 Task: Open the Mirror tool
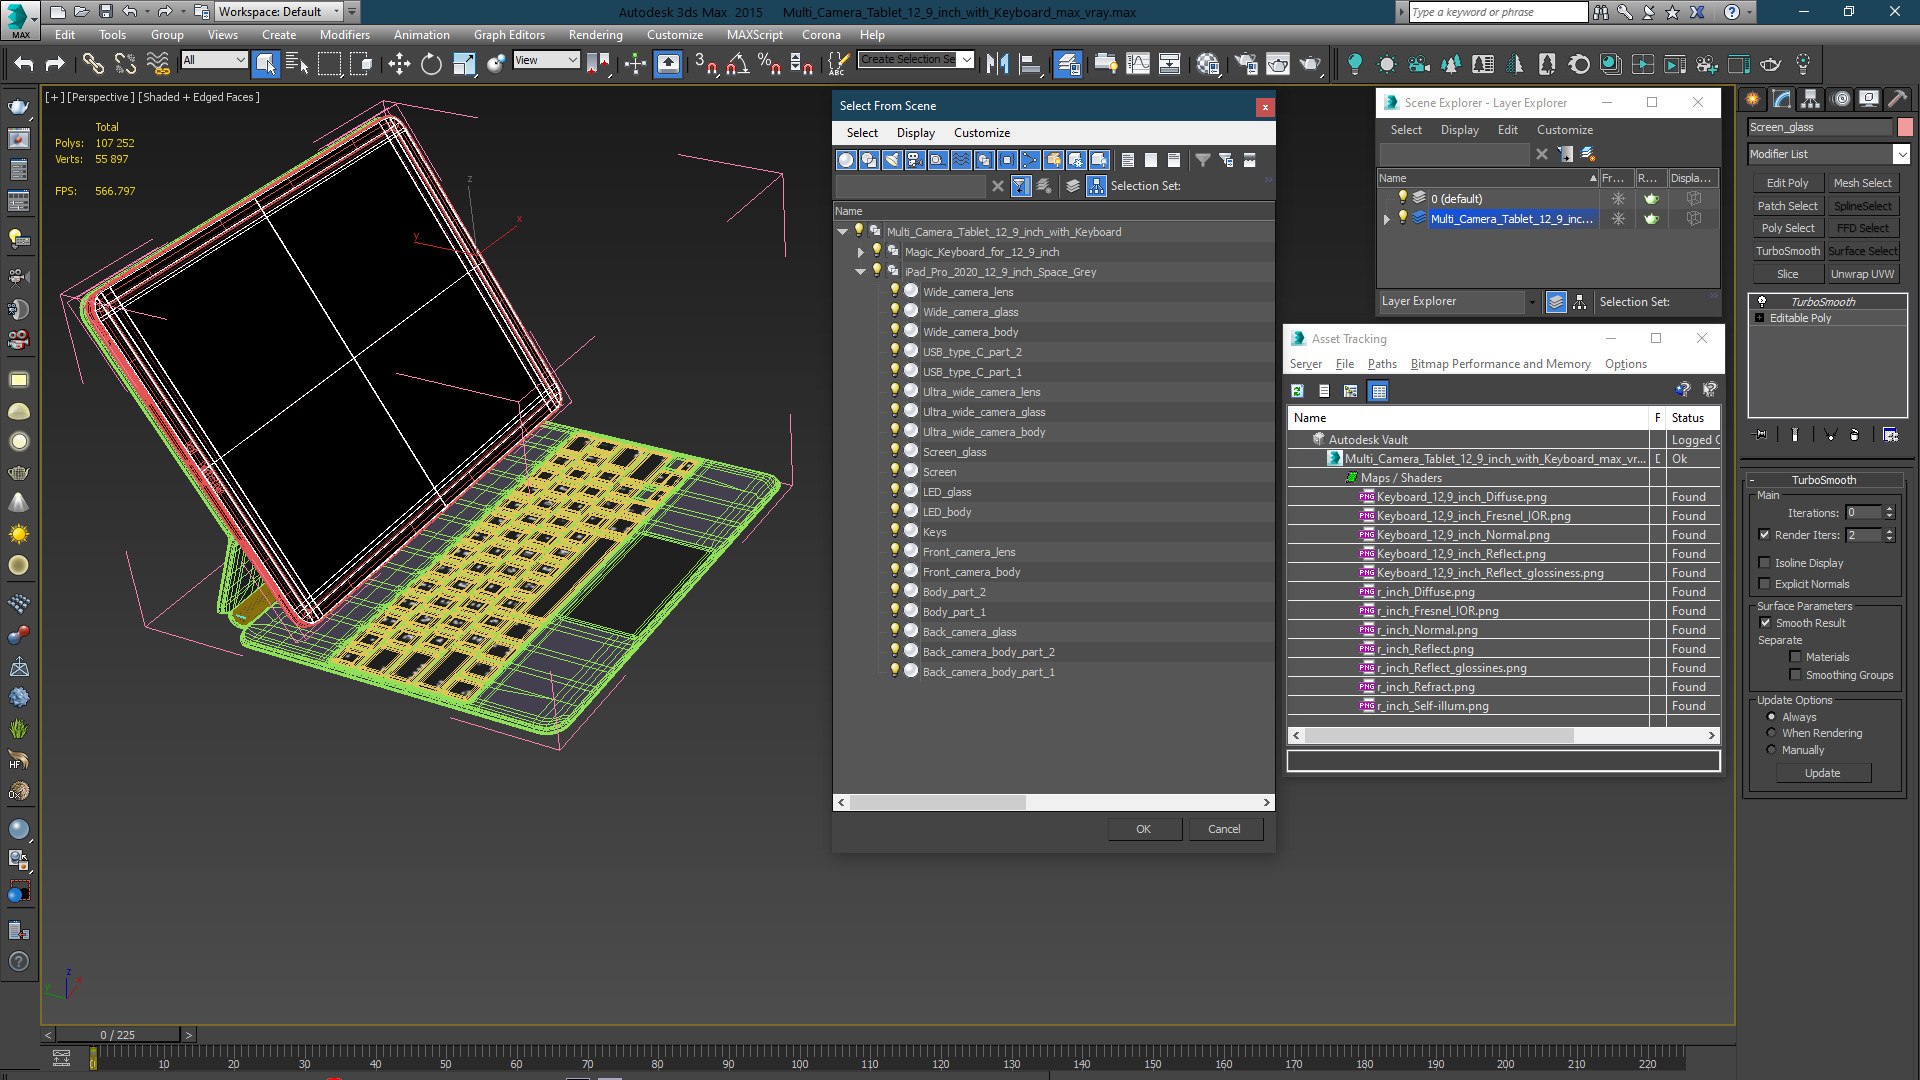997,65
